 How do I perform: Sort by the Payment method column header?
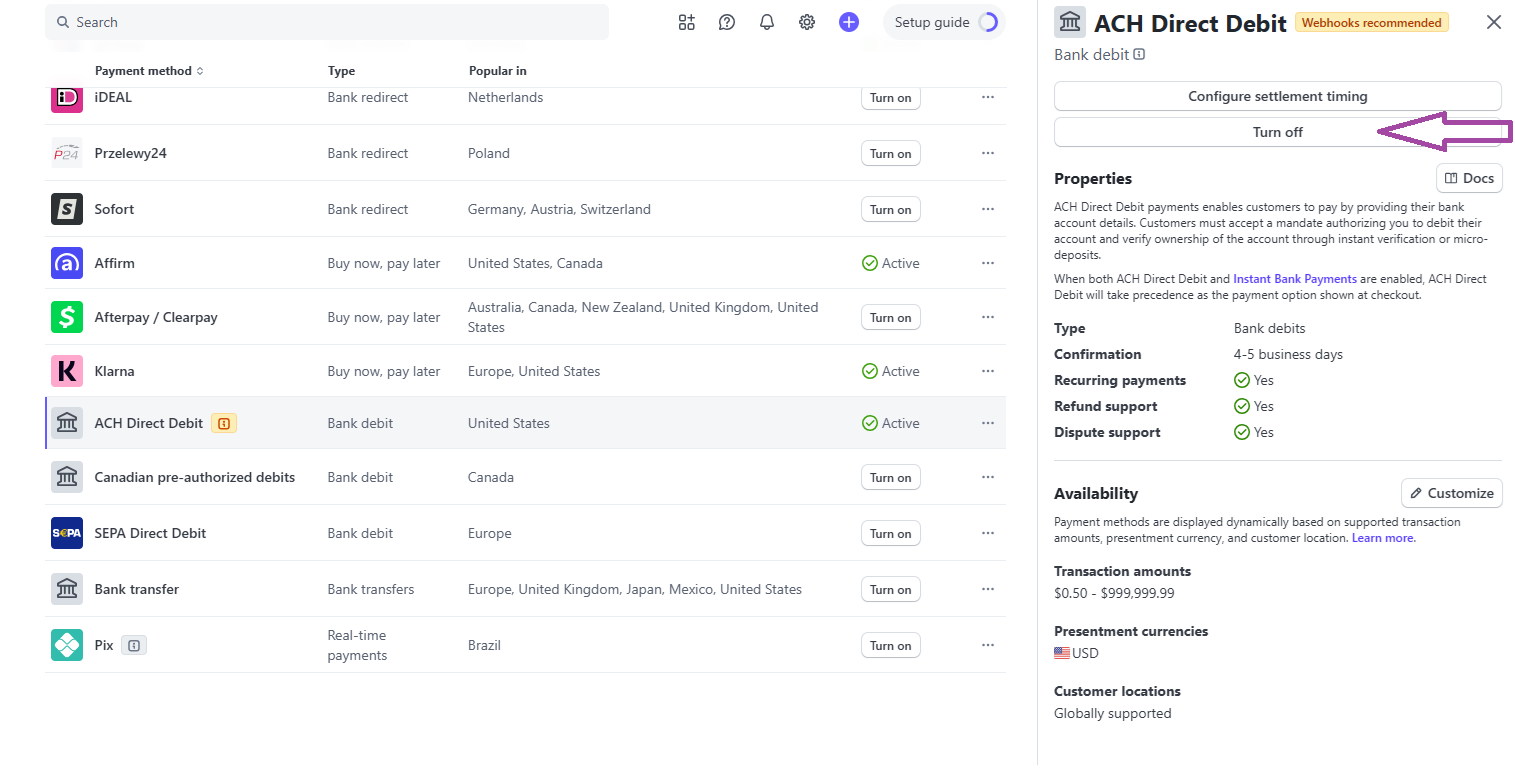tap(149, 71)
